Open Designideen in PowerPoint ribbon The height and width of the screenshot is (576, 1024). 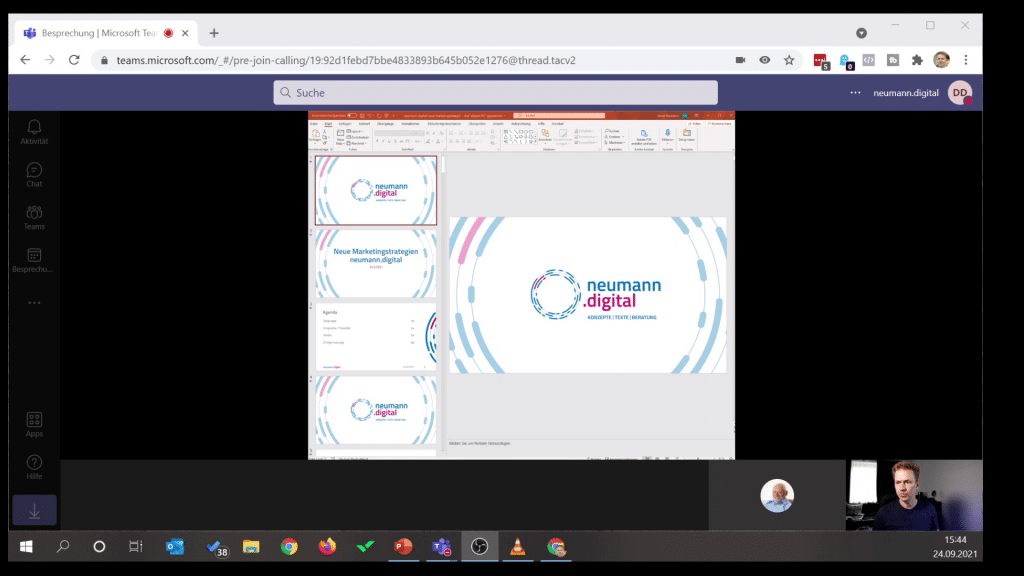pyautogui.click(x=686, y=136)
